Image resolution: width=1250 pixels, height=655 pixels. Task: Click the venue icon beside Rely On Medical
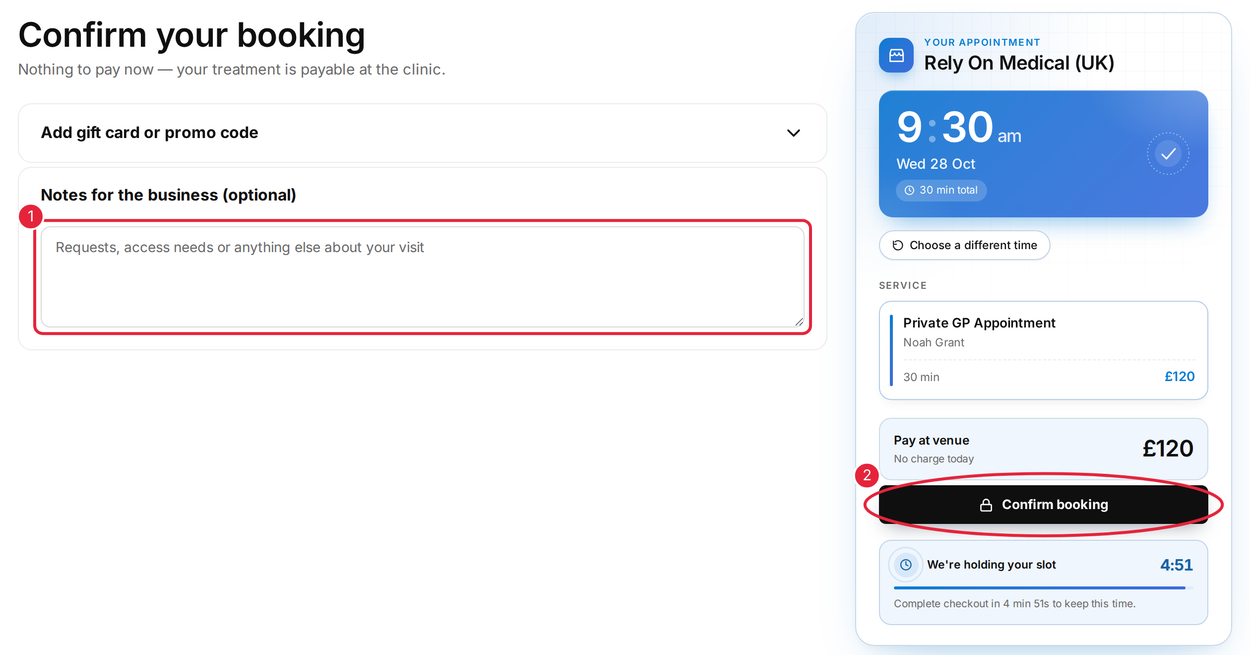896,55
